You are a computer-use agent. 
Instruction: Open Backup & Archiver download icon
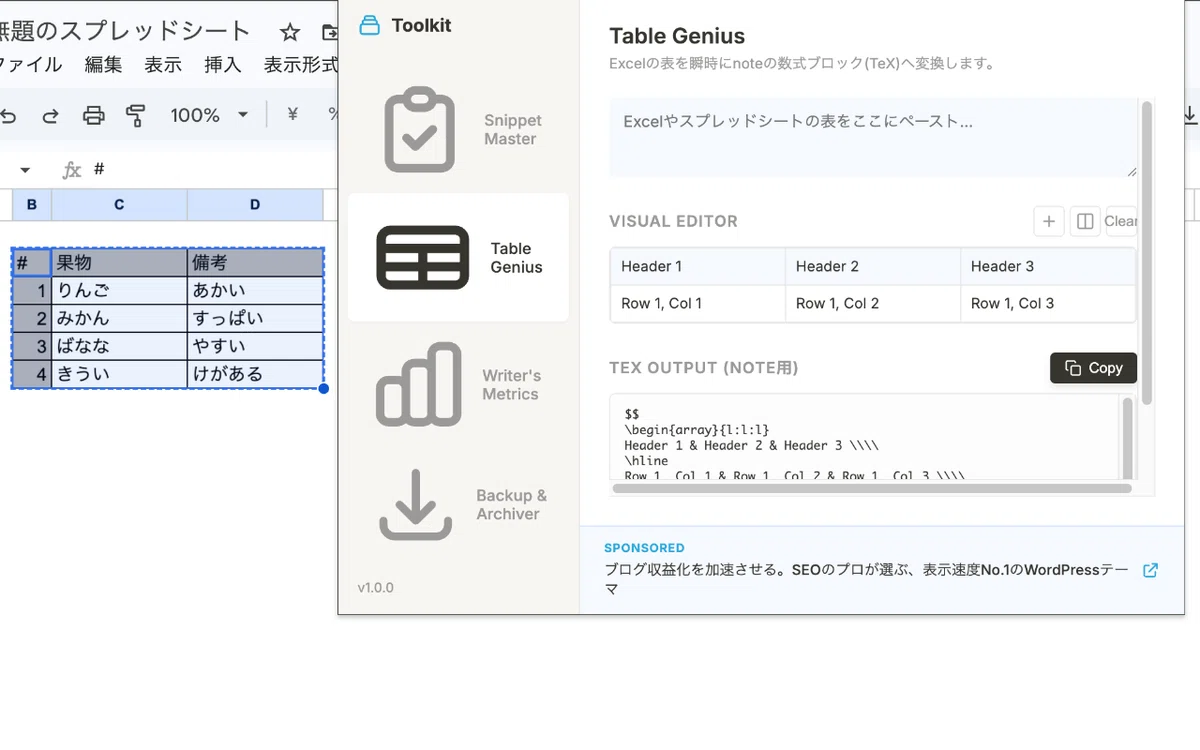[416, 505]
